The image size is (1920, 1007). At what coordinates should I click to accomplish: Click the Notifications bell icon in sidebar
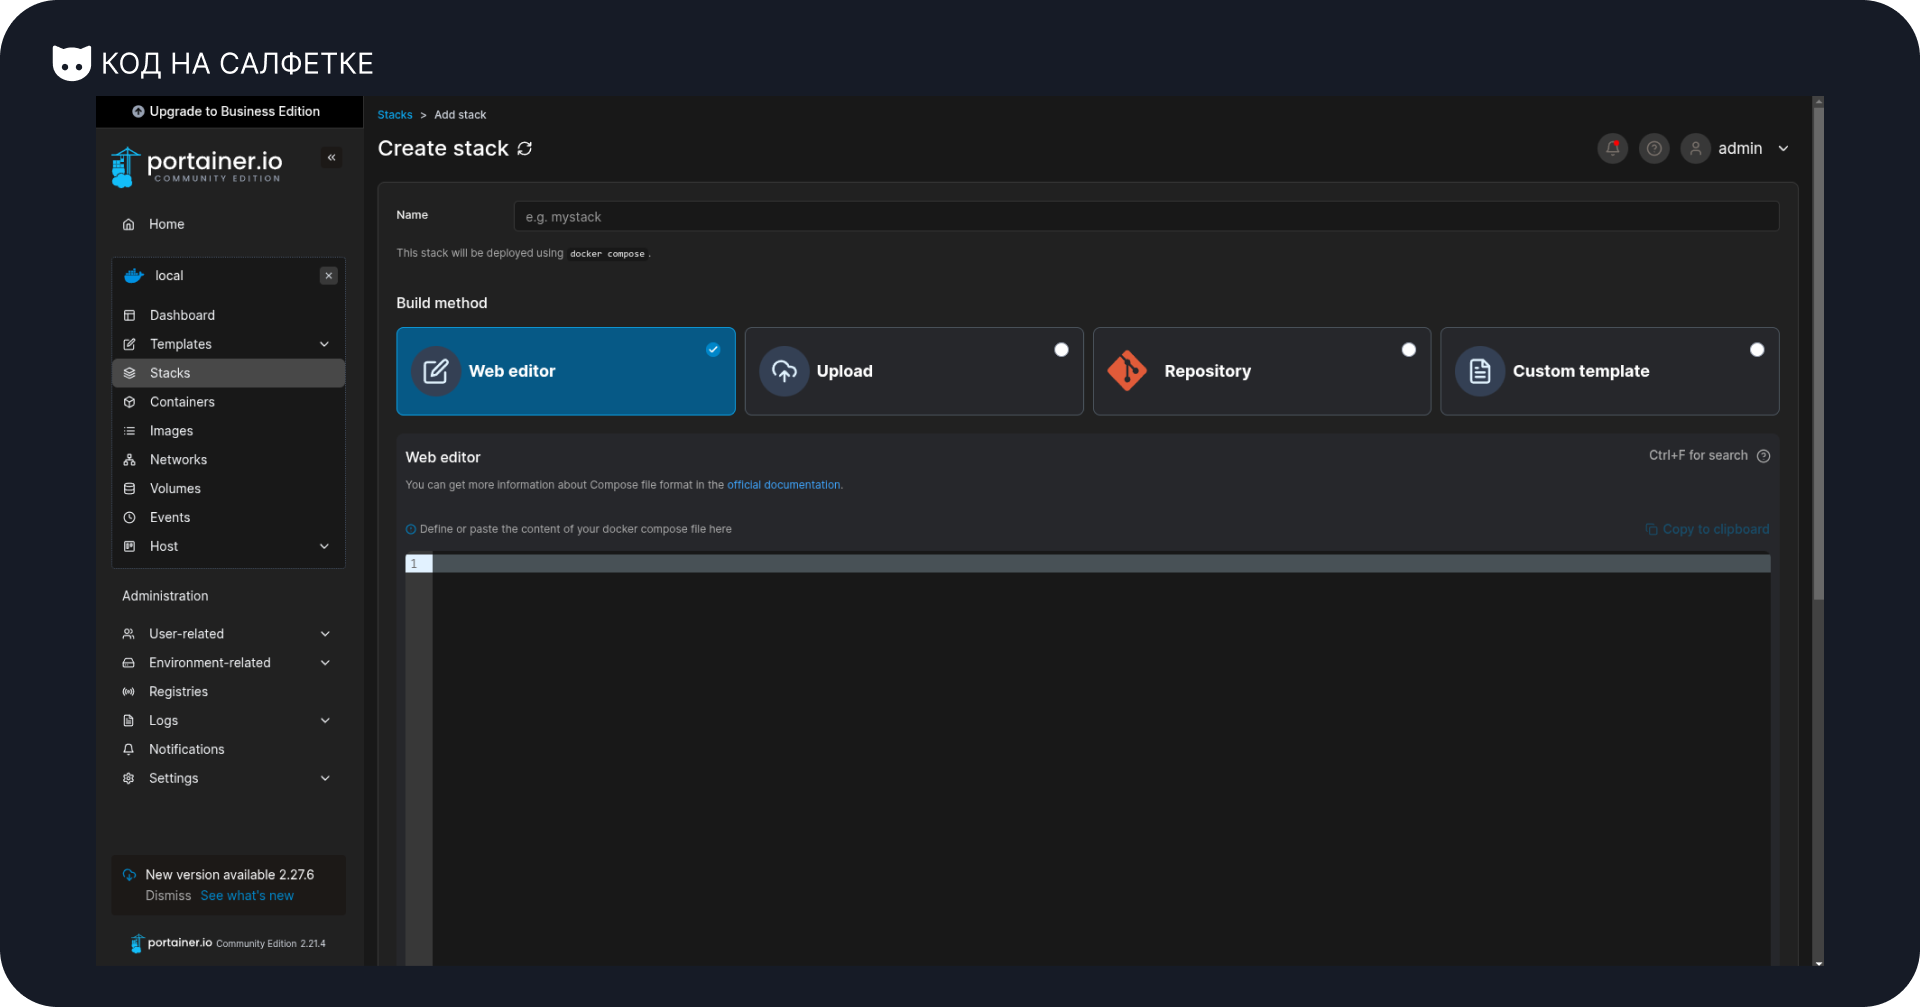click(x=128, y=750)
